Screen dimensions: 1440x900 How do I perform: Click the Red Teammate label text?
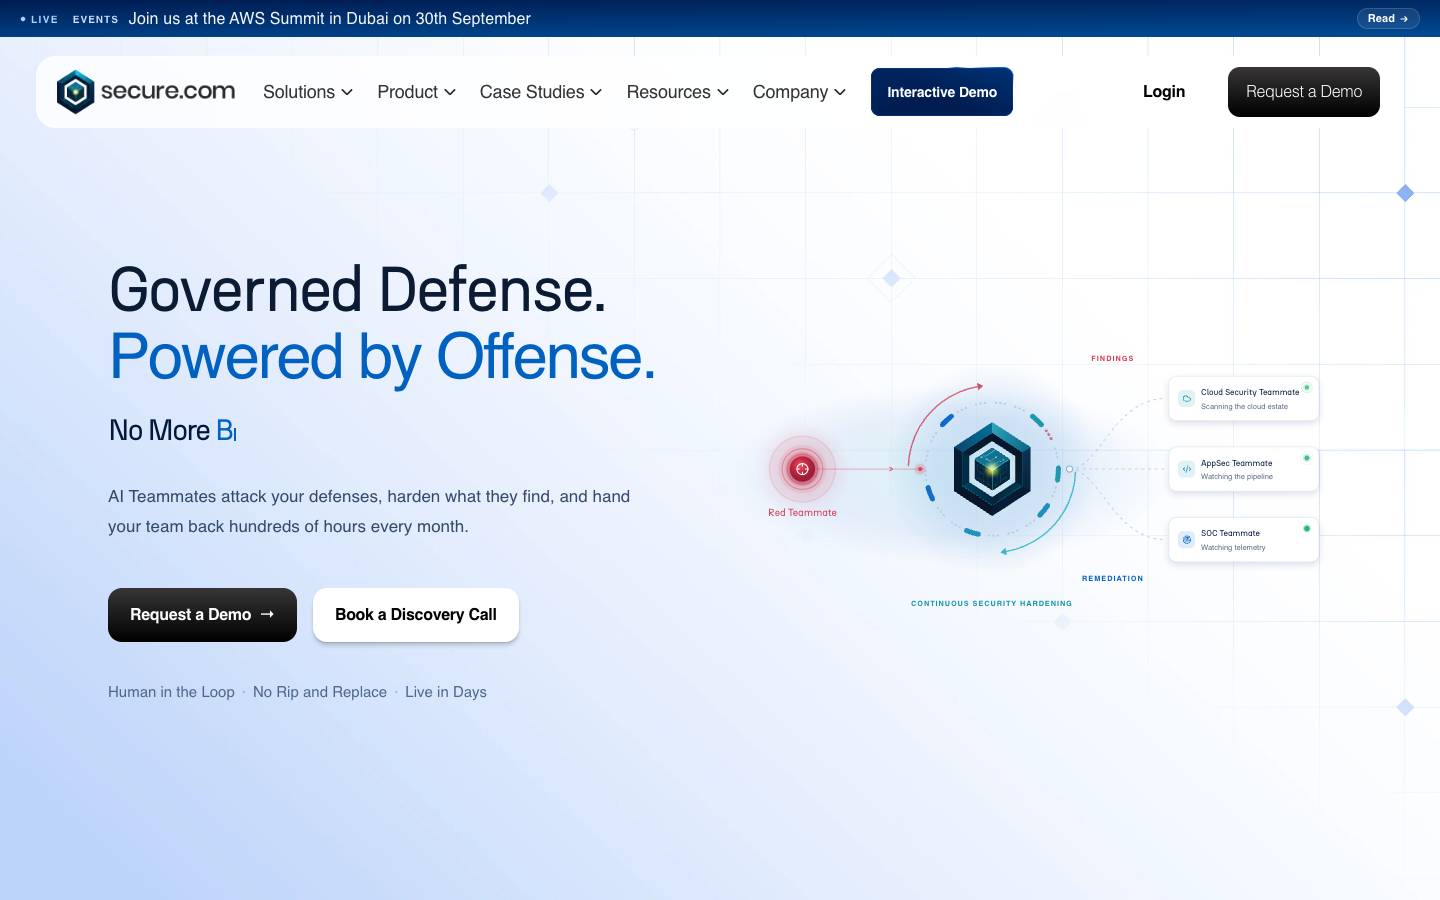point(802,512)
